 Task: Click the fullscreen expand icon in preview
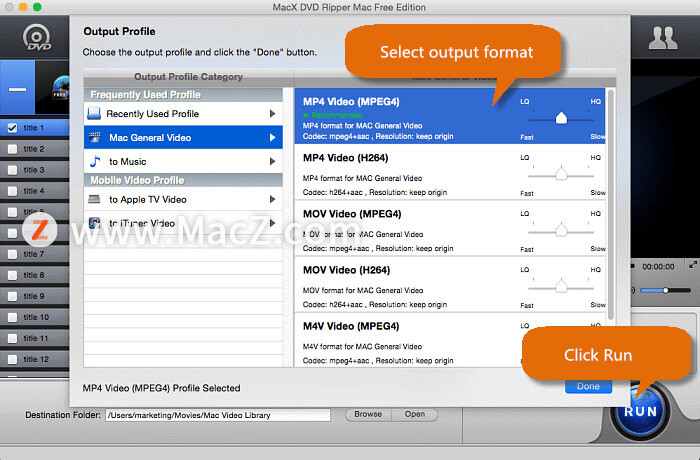pos(692,265)
